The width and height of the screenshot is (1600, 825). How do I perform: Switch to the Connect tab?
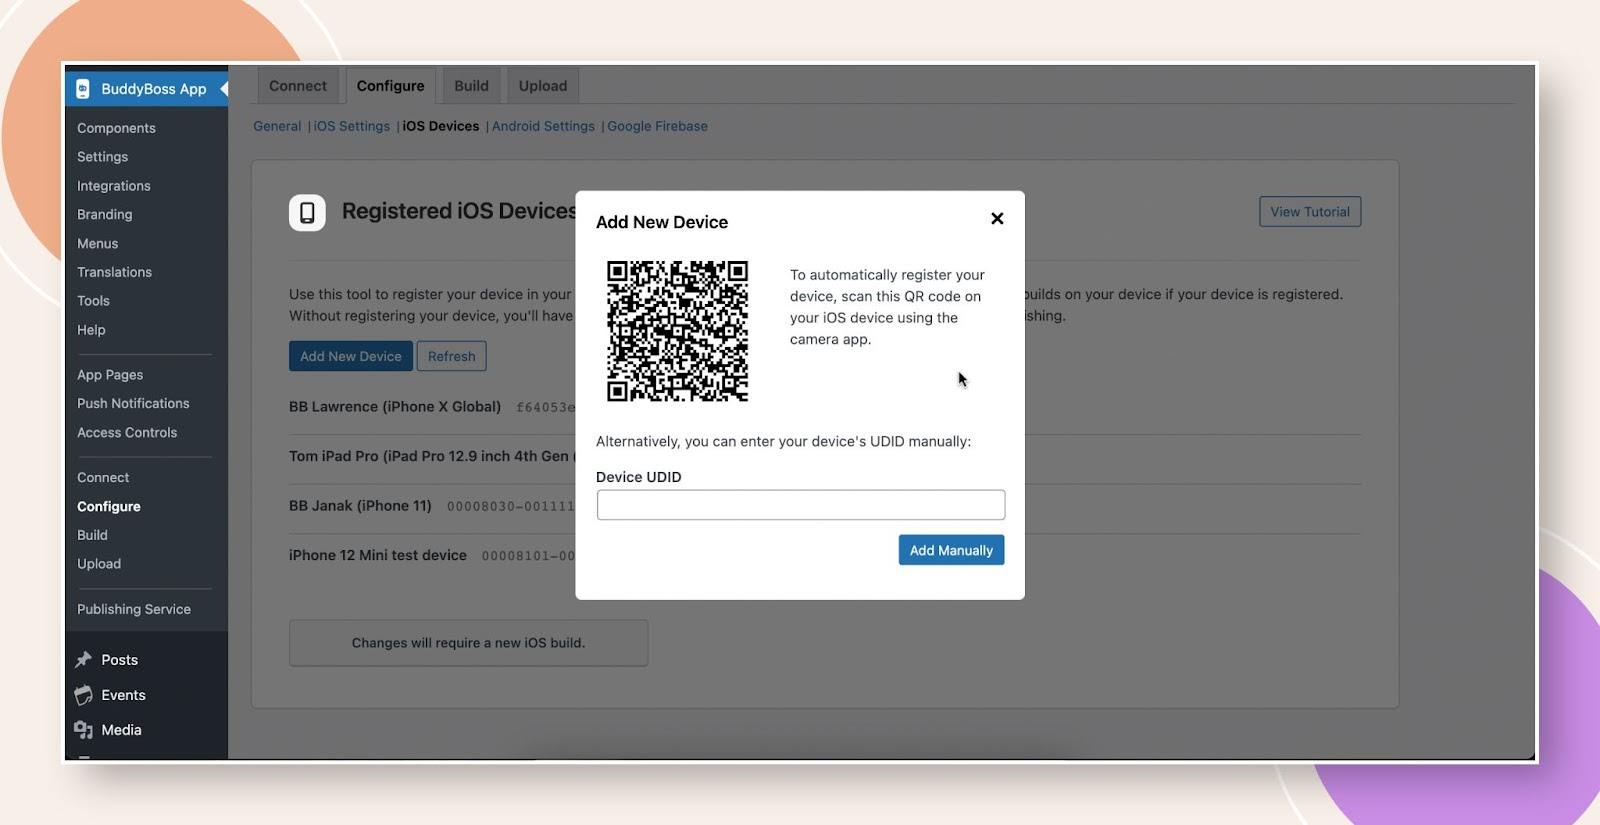tap(298, 86)
